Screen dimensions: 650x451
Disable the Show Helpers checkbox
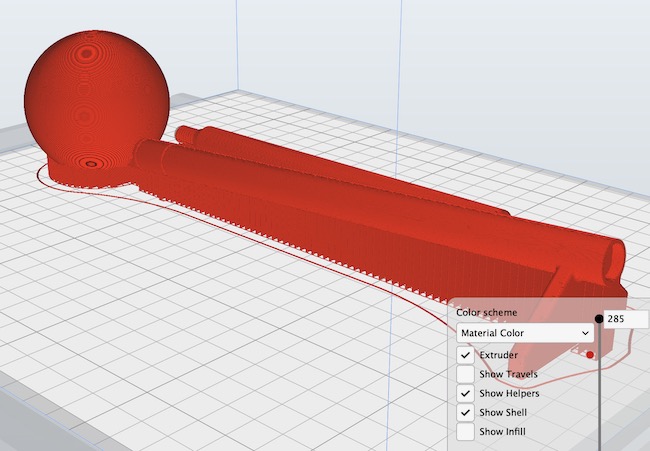(x=466, y=393)
